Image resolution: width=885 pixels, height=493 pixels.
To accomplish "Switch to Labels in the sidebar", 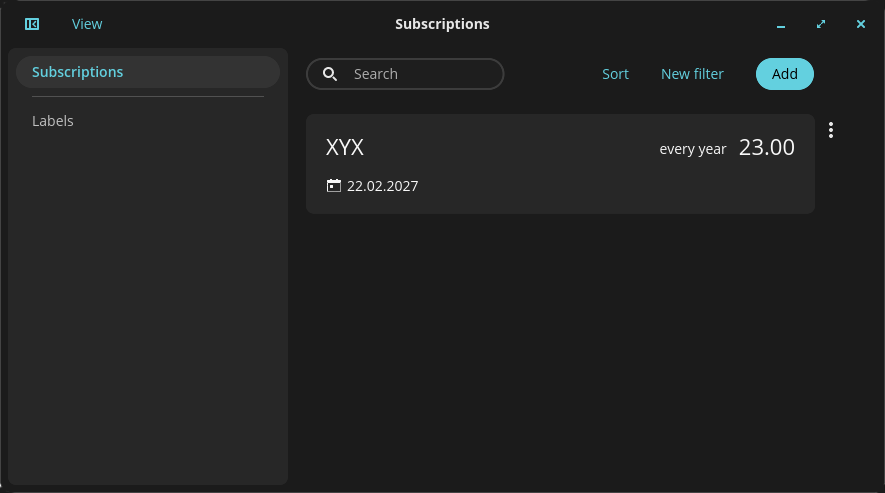I will (x=53, y=121).
